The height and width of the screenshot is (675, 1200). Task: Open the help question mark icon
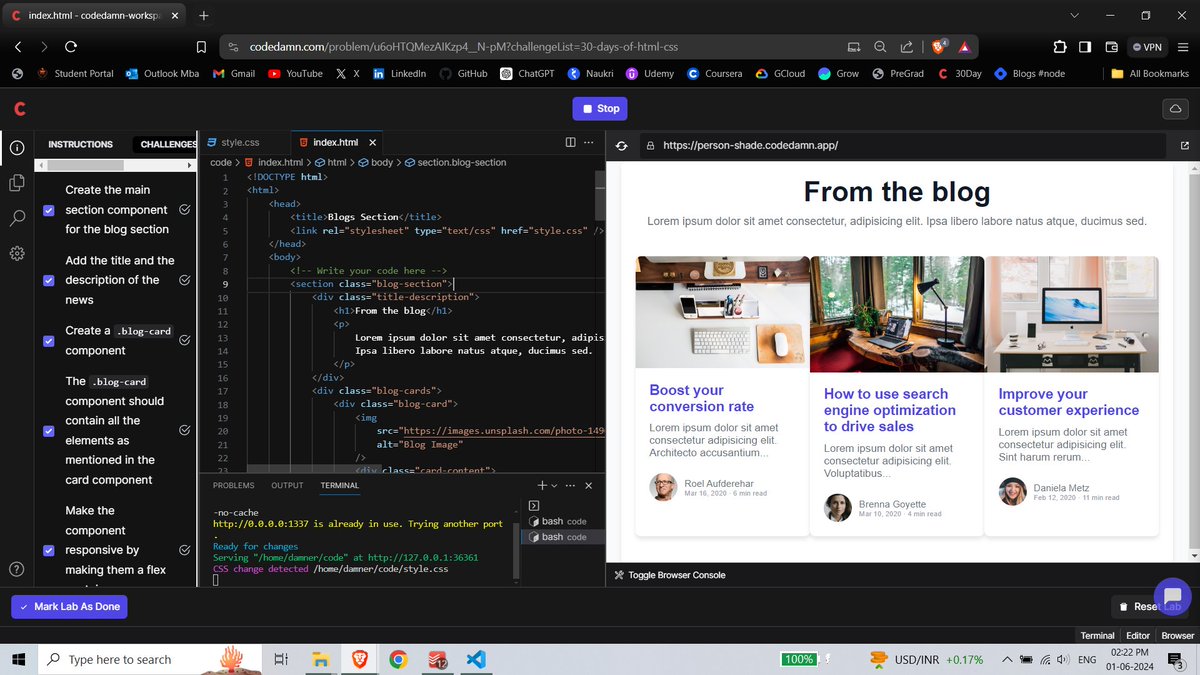pyautogui.click(x=17, y=569)
